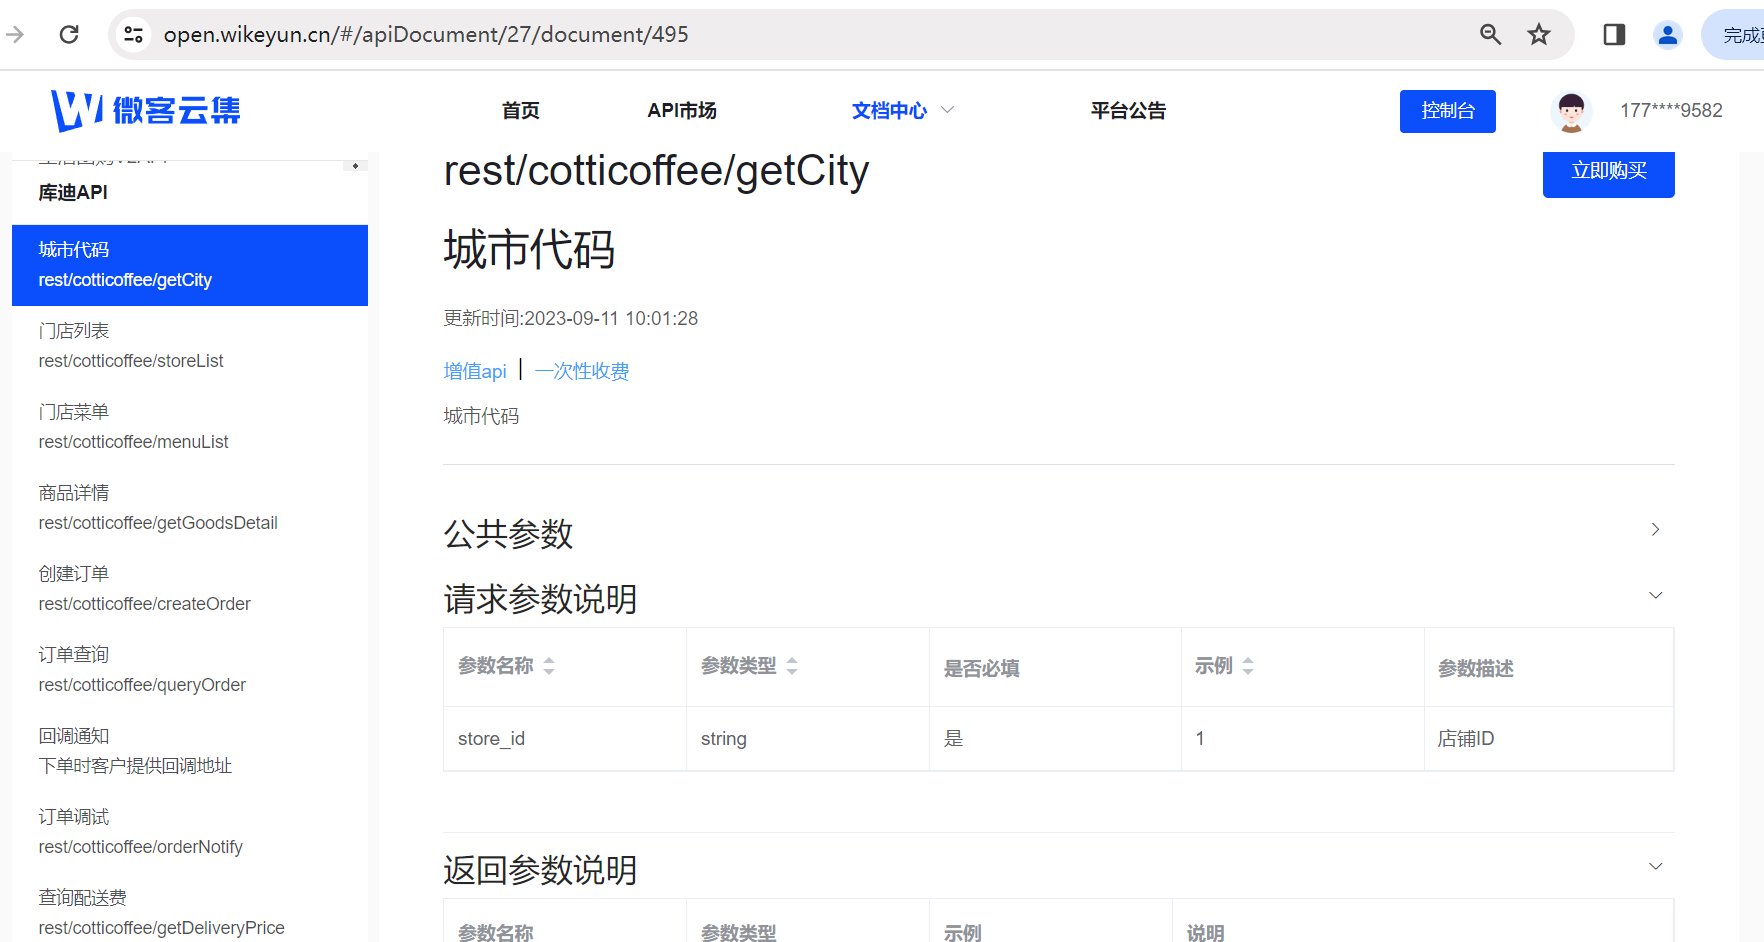Viewport: 1764px width, 942px height.
Task: Click the user avatar picture
Action: [1571, 111]
